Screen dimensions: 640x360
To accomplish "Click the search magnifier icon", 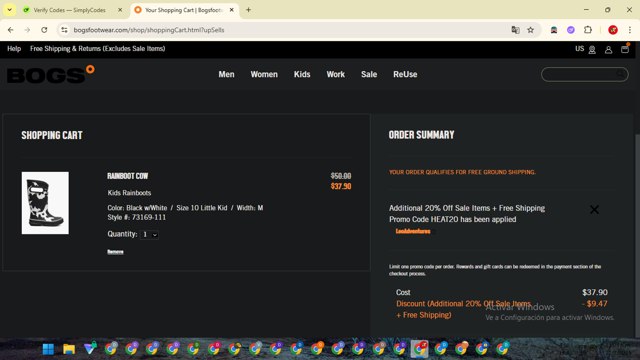I will coord(620,74).
